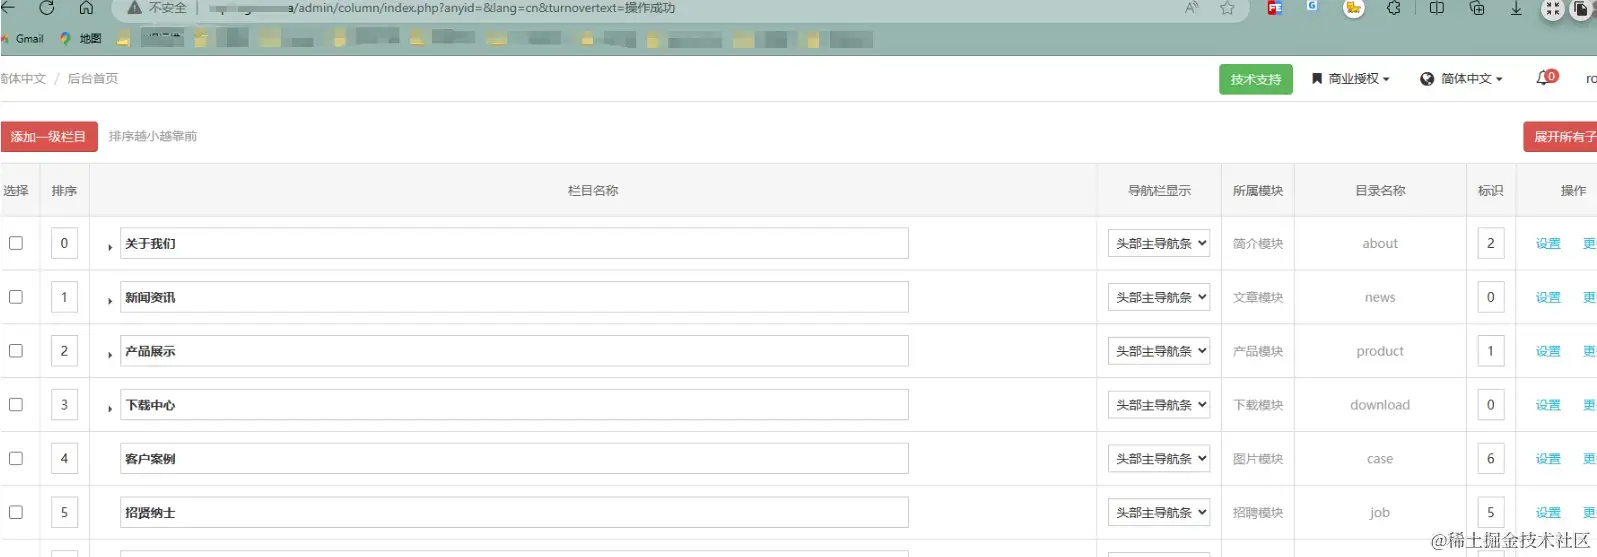Click 设置 link for 产品展示 row
The height and width of the screenshot is (557, 1597).
coord(1548,351)
